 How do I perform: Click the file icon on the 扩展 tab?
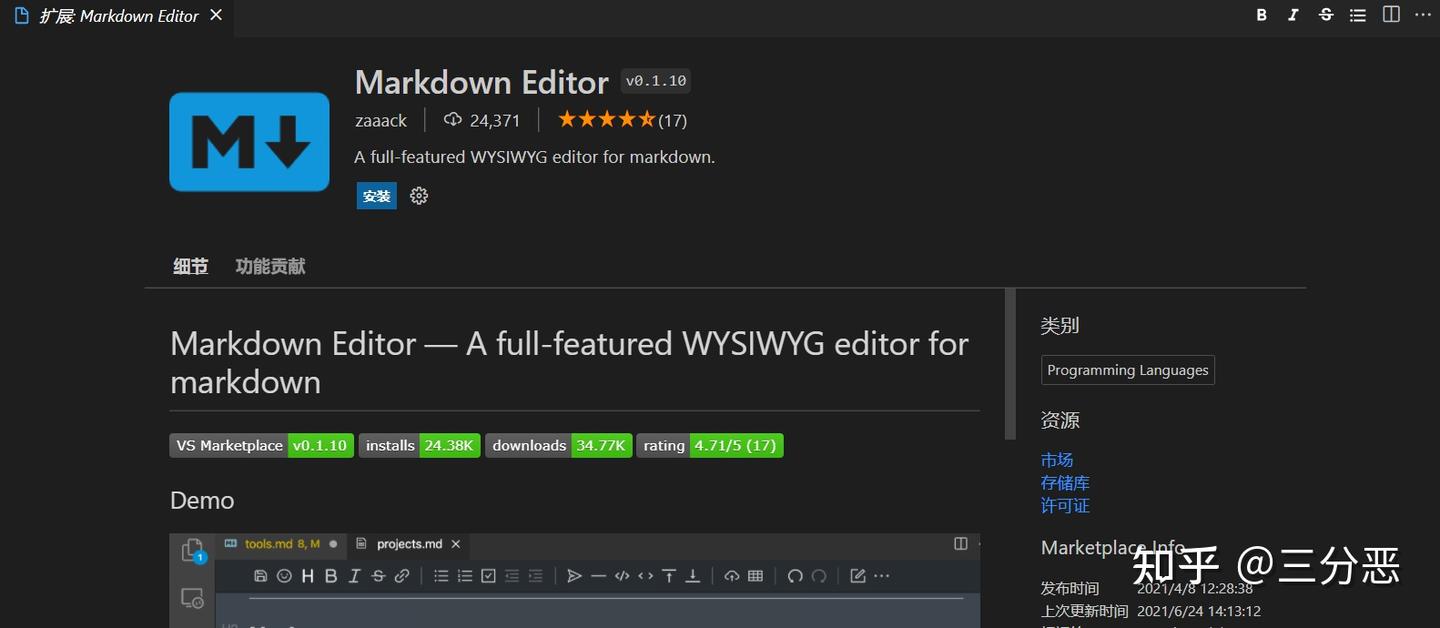pyautogui.click(x=22, y=15)
